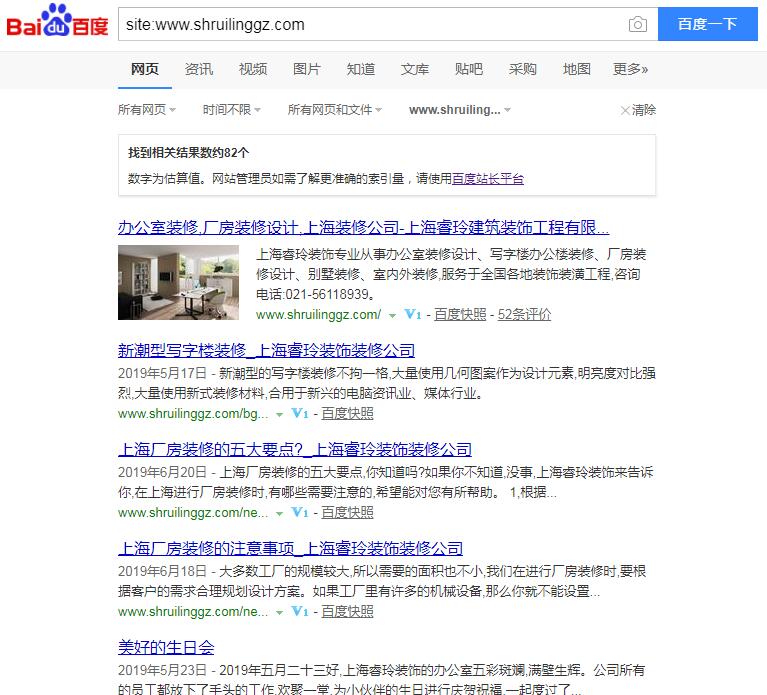Open 百度快照 for 注意事项 result
767x695 pixels.
click(x=347, y=611)
